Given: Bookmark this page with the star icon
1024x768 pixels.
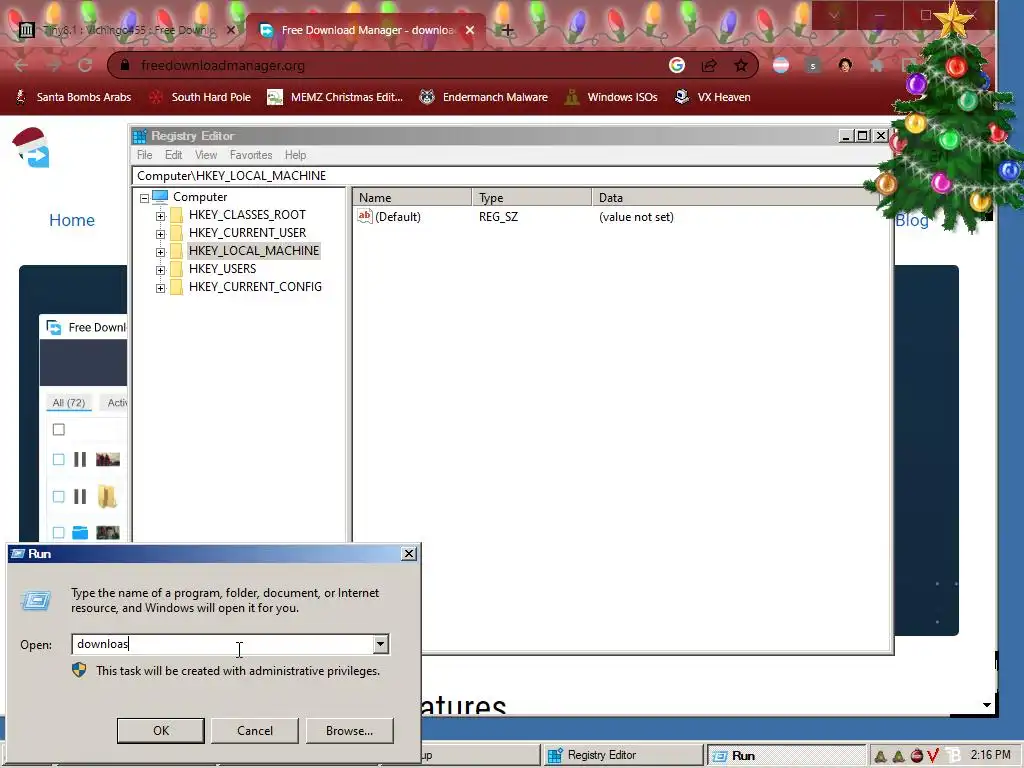Looking at the screenshot, I should [x=741, y=65].
